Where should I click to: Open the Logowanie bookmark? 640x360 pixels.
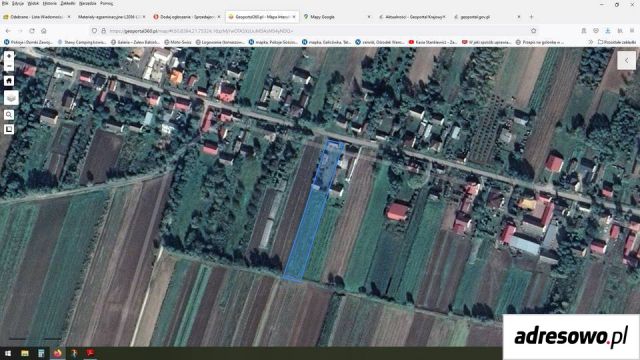click(x=220, y=42)
